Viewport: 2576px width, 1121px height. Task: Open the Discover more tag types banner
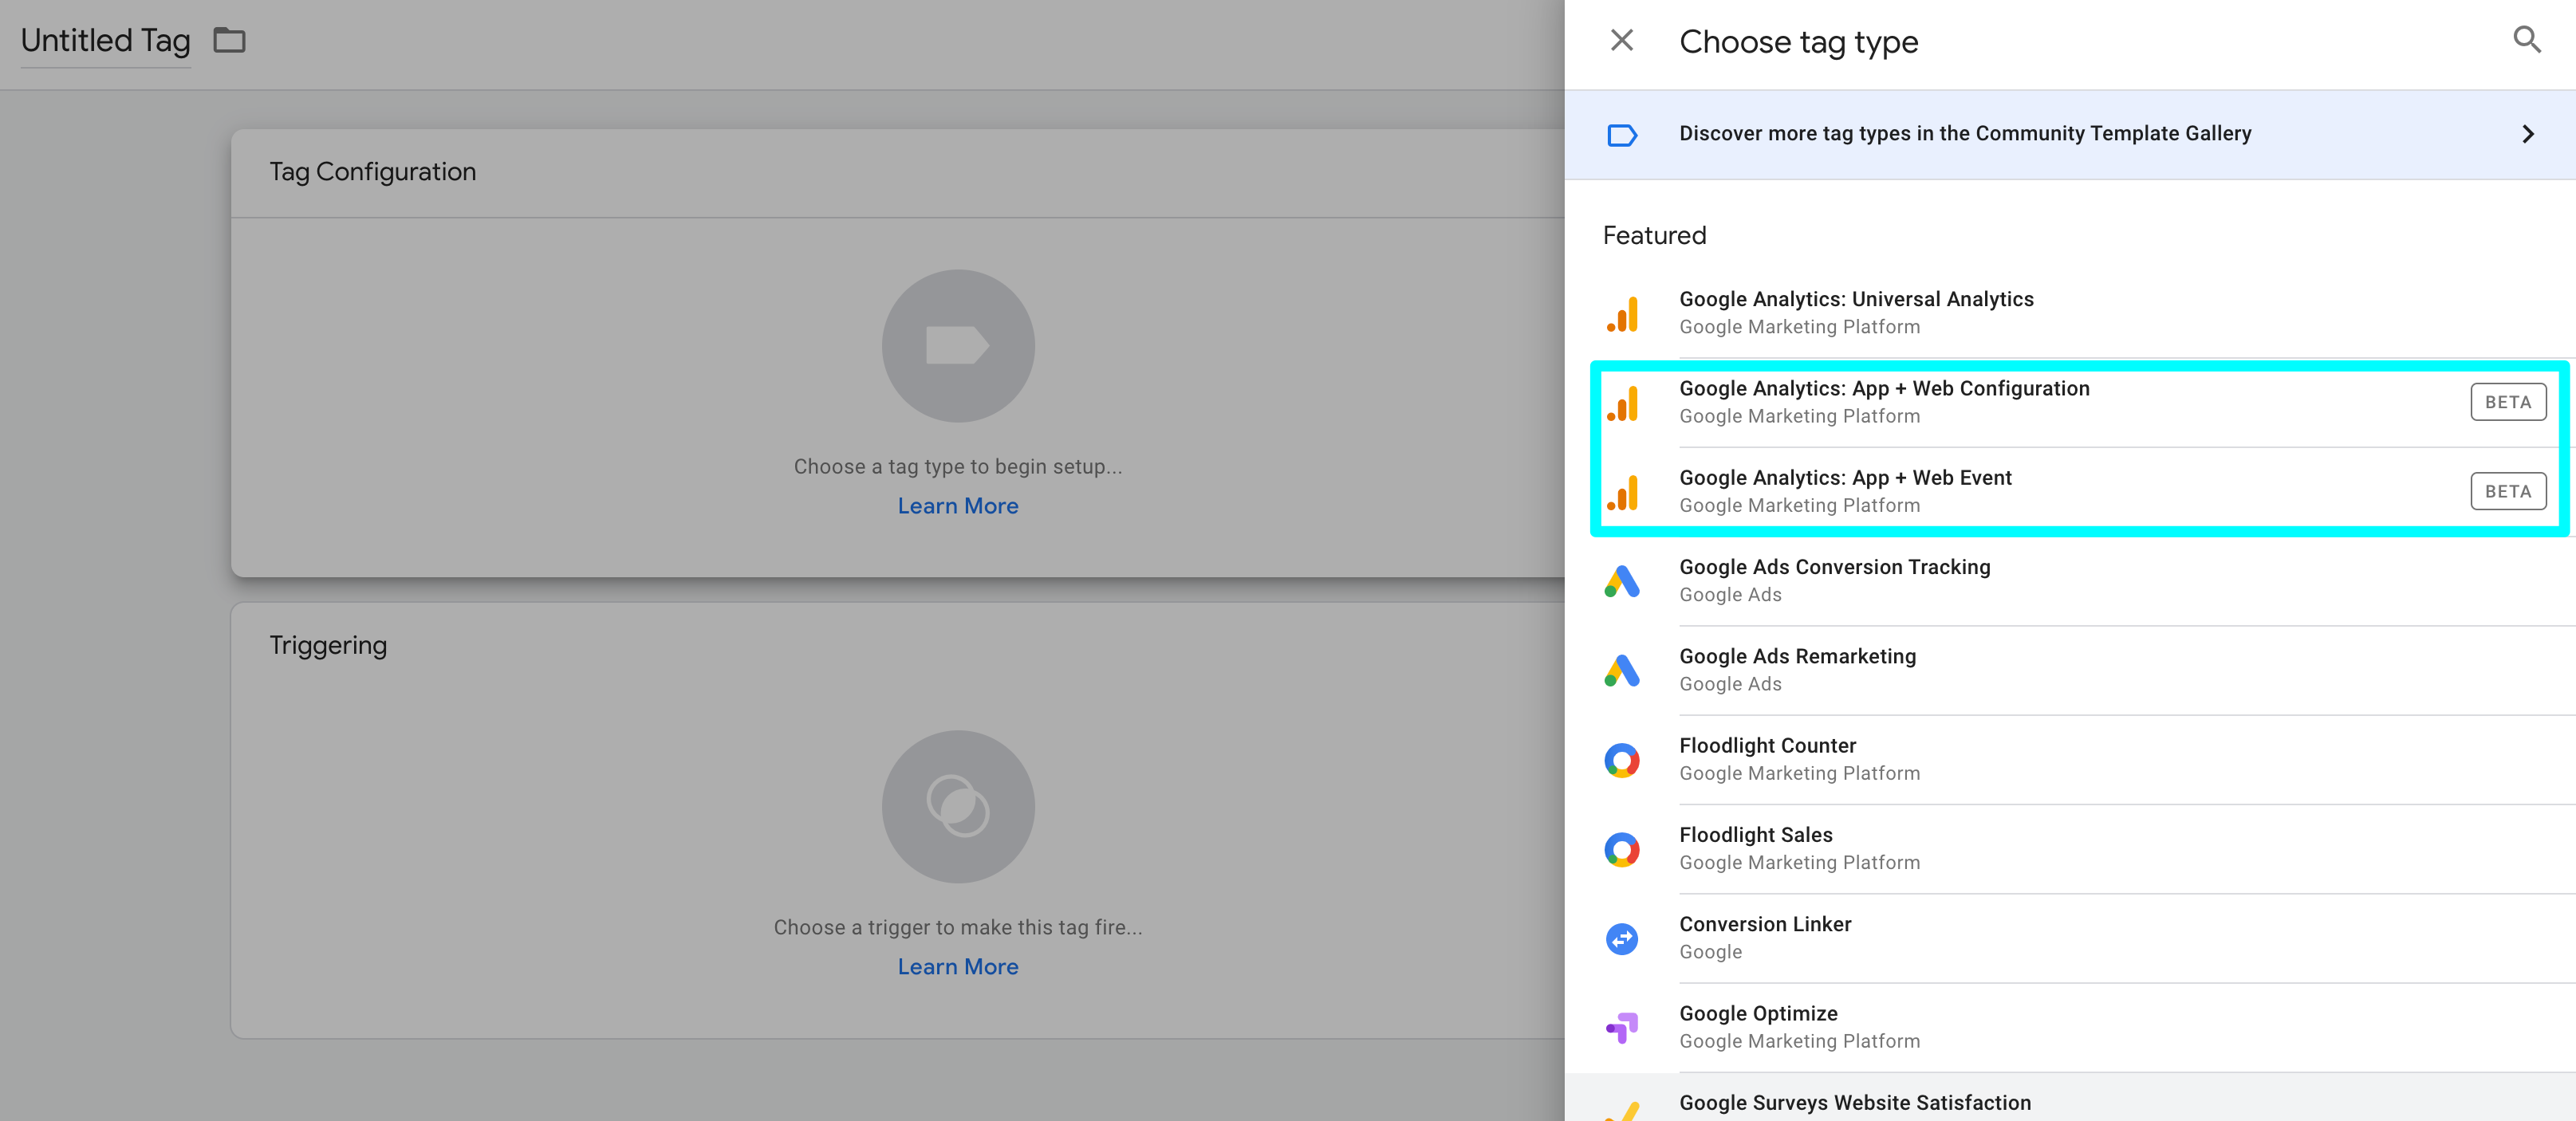[2069, 135]
